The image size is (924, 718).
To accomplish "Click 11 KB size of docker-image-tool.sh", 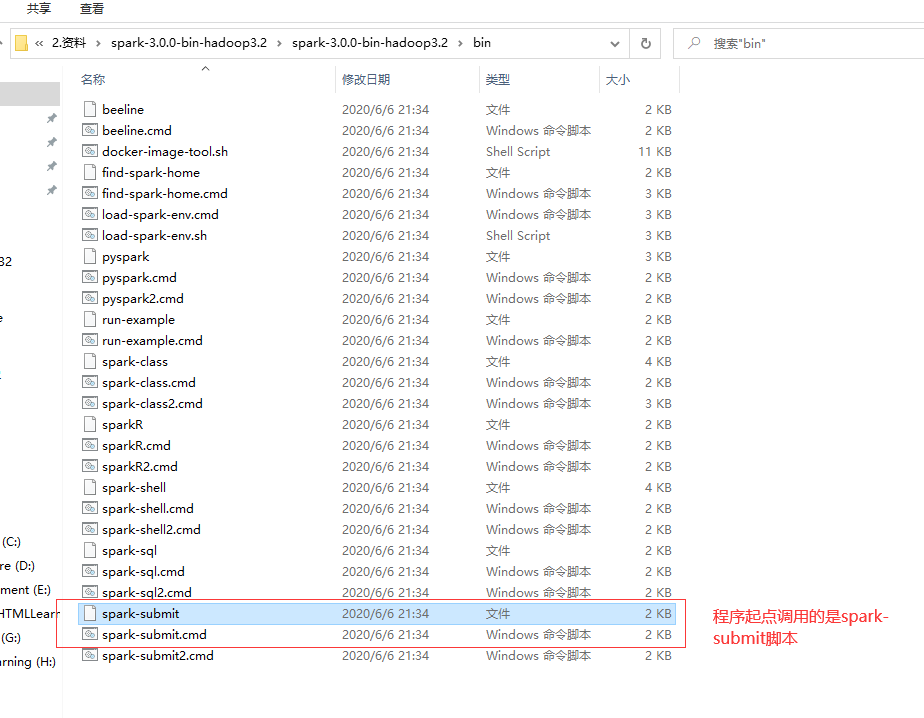I will 655,151.
